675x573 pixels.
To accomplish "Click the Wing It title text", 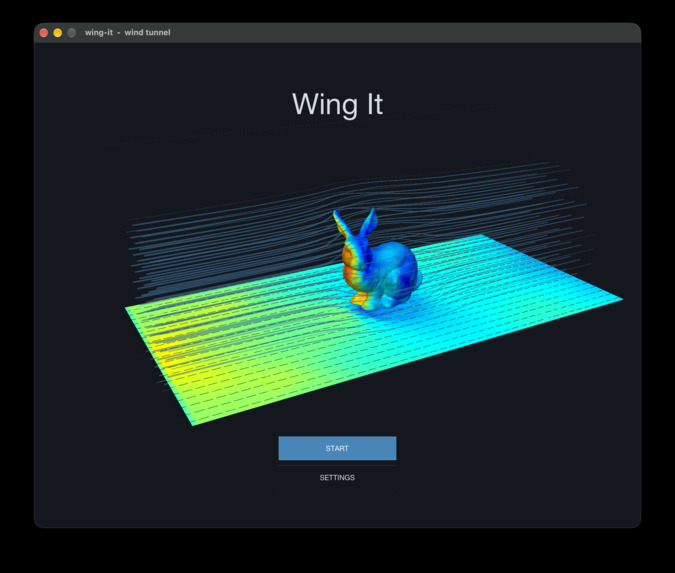I will (x=338, y=105).
